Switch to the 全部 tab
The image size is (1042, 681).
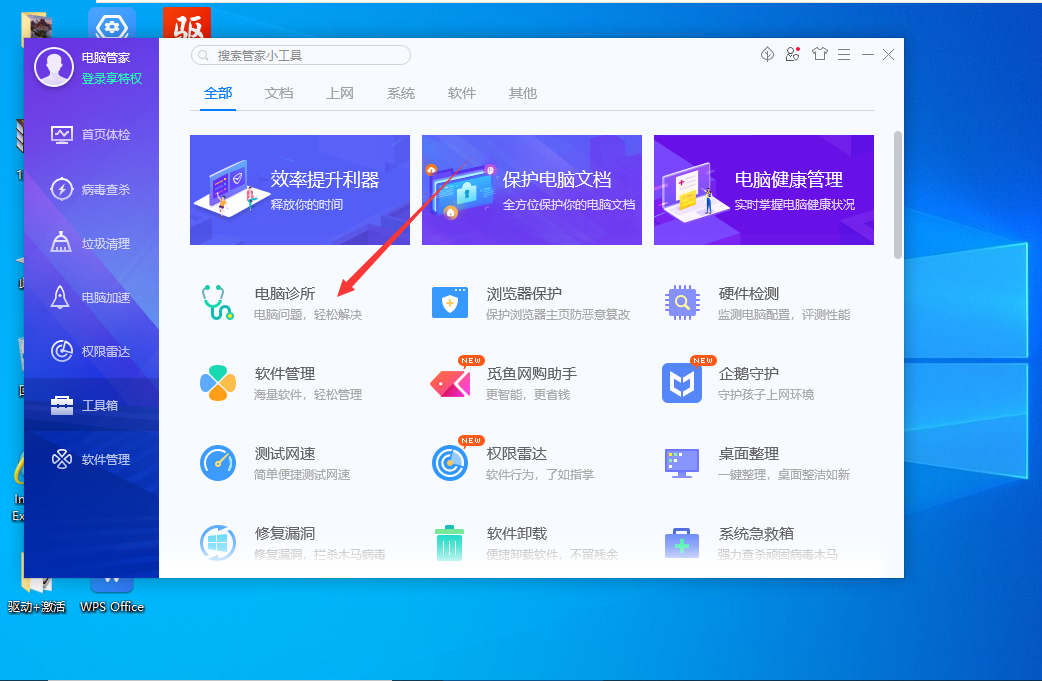coord(218,93)
